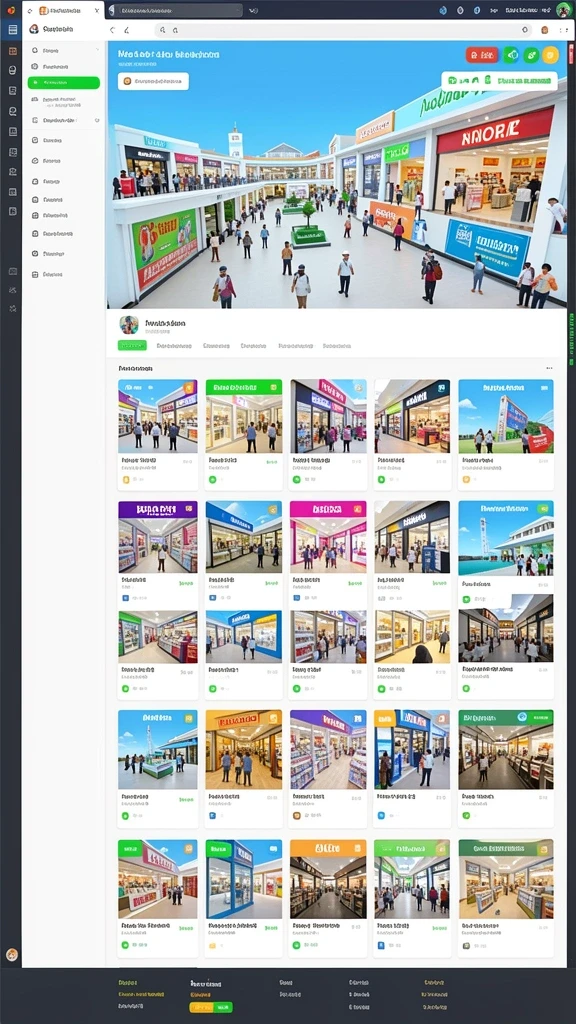Screen dimensions: 576x1024
Task: Toggle the green-yellow switch in the footer
Action: 211,1007
